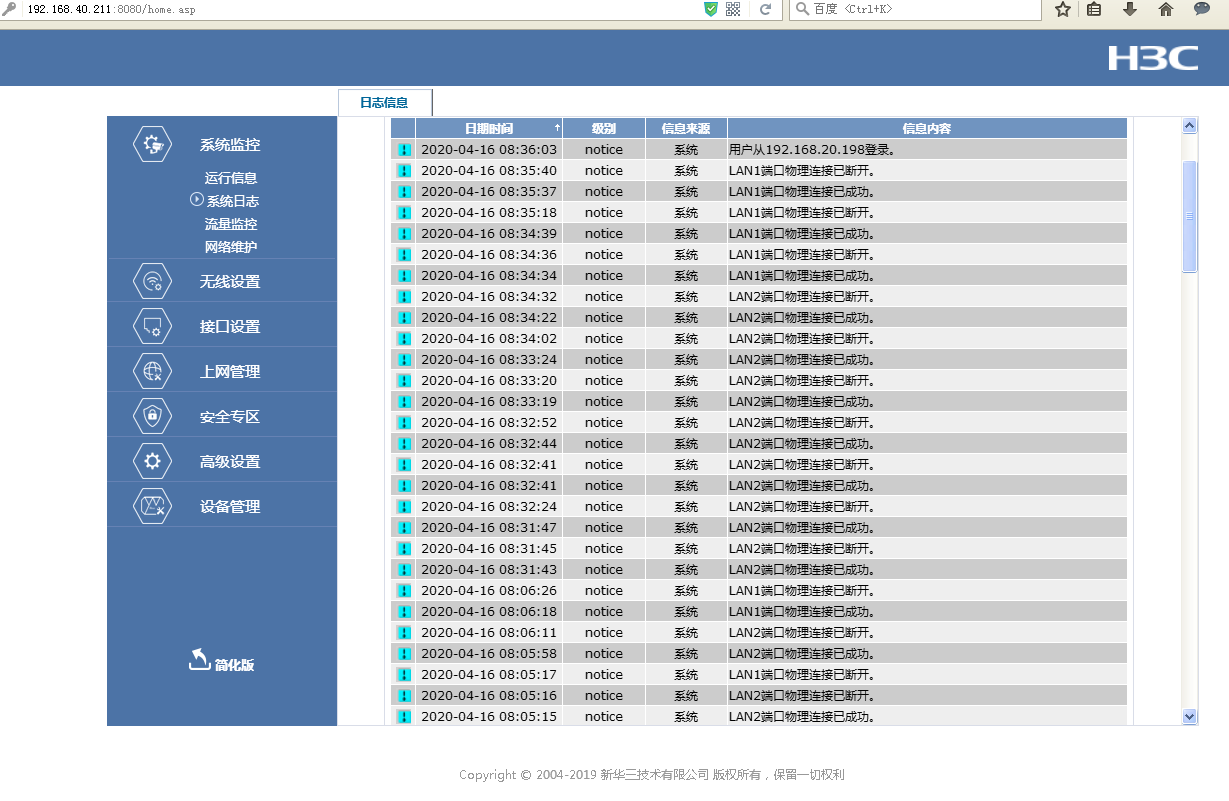Select the 日志信息 tab
Screen dimensions: 1229x801
pos(385,102)
